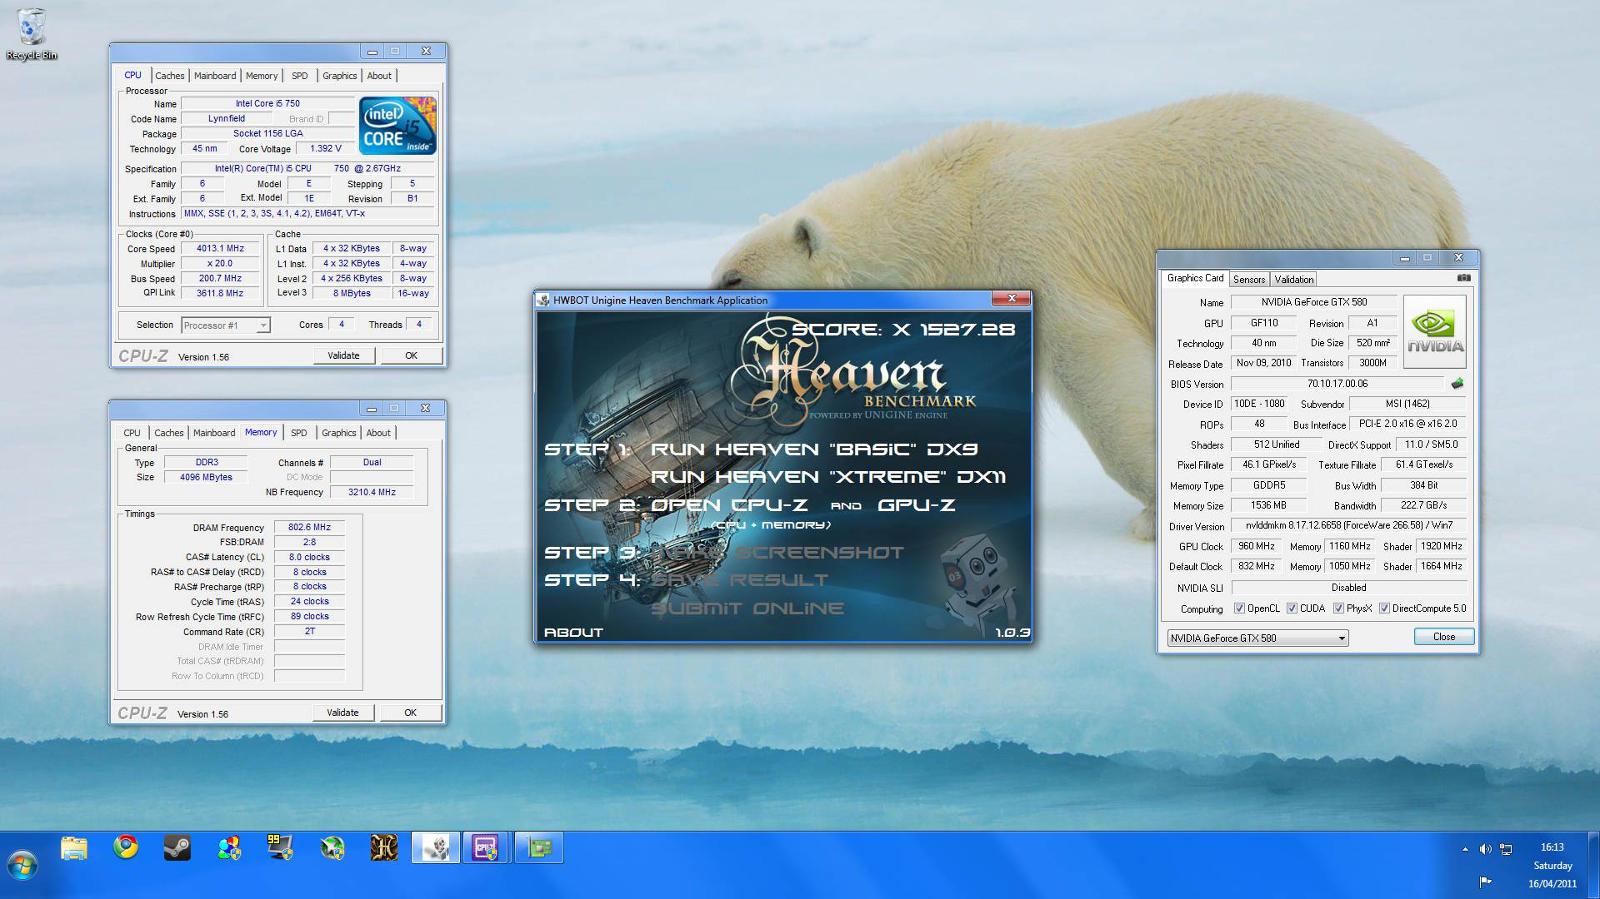Switch to Caches tab in upper CPU-Z window
The width and height of the screenshot is (1600, 899).
click(x=169, y=76)
